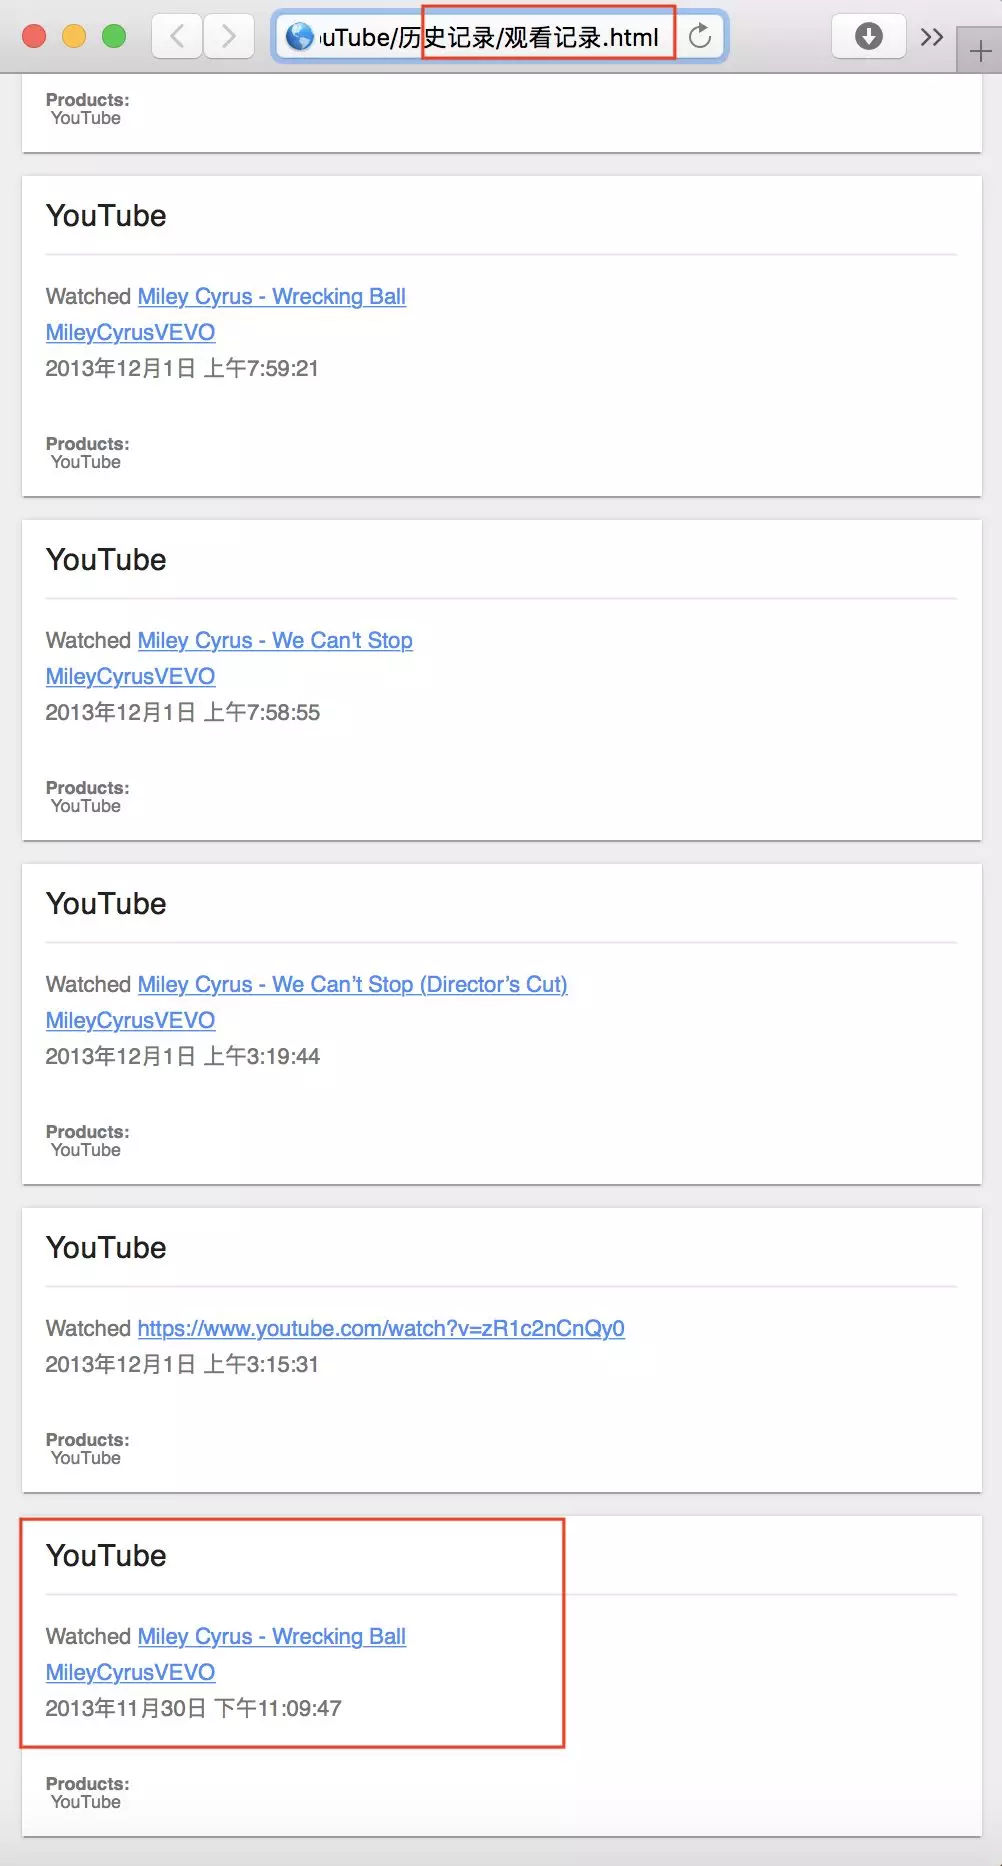Focus the address bar URL text
1002x1866 pixels.
(490, 37)
